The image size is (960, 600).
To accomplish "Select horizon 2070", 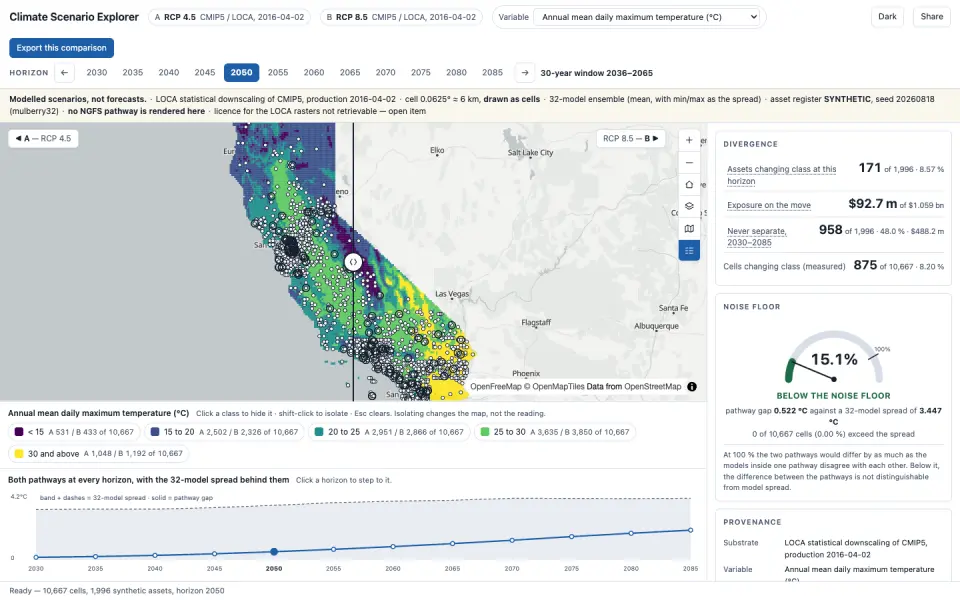I will pos(386,72).
